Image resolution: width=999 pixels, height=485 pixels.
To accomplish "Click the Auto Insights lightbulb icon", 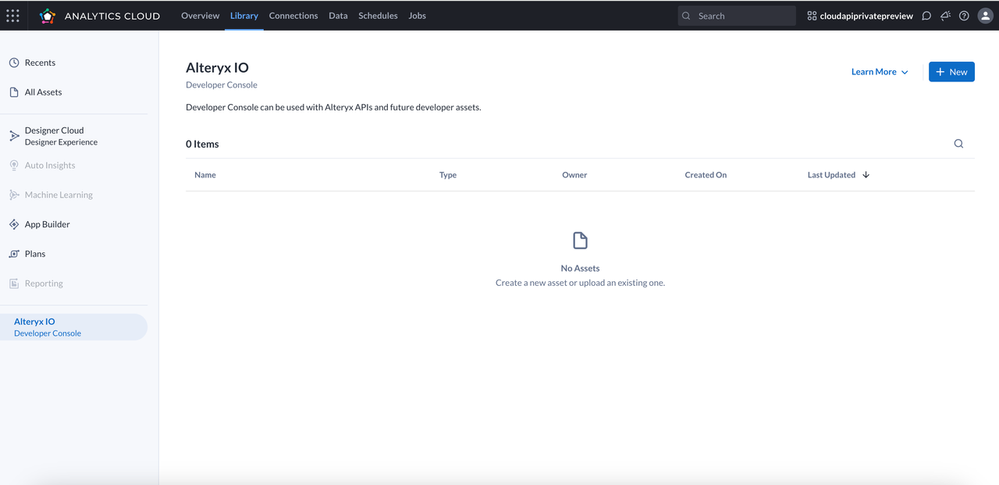I will point(14,166).
